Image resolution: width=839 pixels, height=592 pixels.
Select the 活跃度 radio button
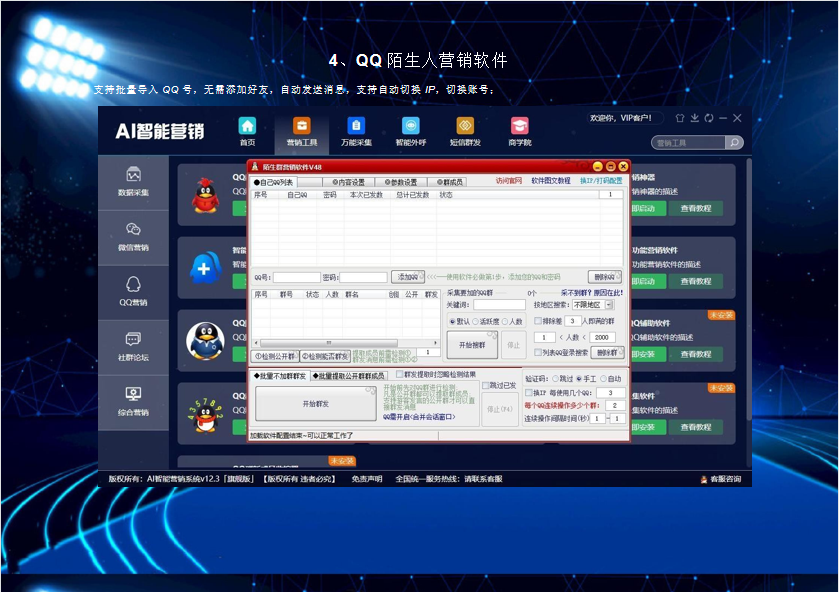[x=475, y=321]
